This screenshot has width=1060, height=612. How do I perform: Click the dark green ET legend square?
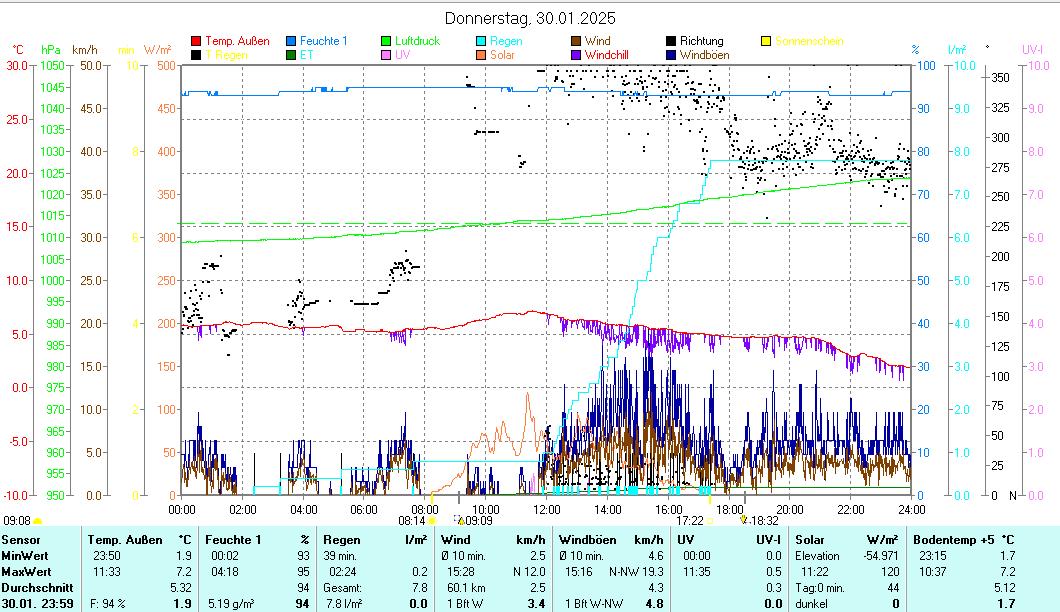coord(292,55)
